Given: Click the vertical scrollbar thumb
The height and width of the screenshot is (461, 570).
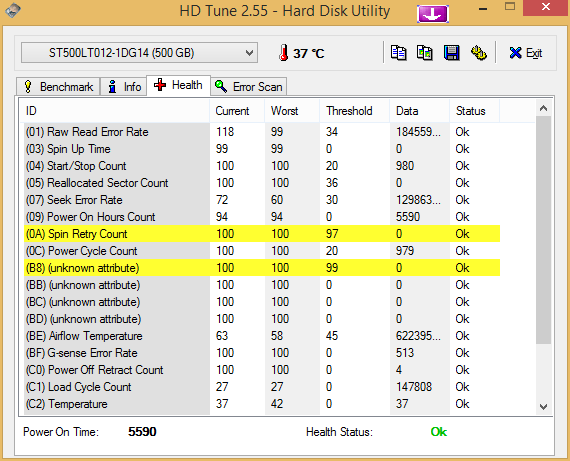Looking at the screenshot, I should click(543, 230).
